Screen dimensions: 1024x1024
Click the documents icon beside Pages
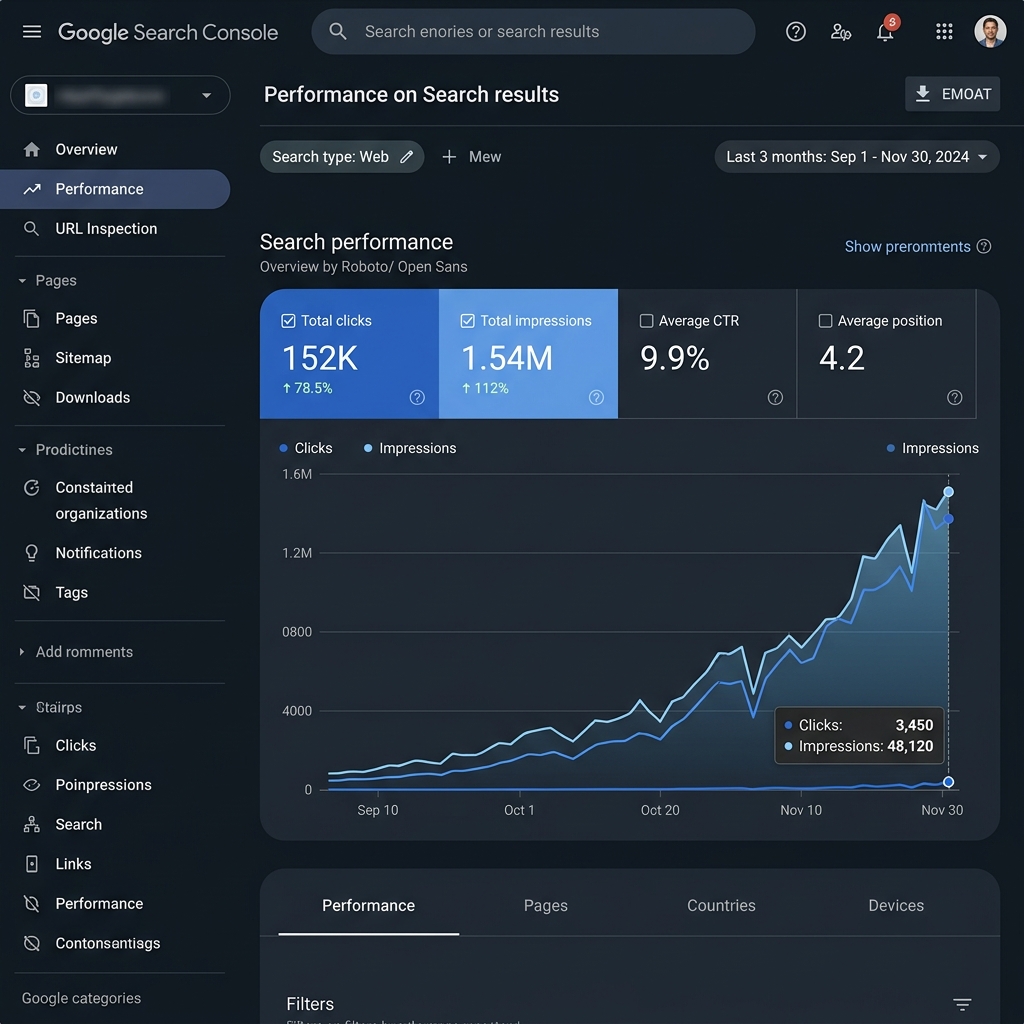tap(31, 319)
